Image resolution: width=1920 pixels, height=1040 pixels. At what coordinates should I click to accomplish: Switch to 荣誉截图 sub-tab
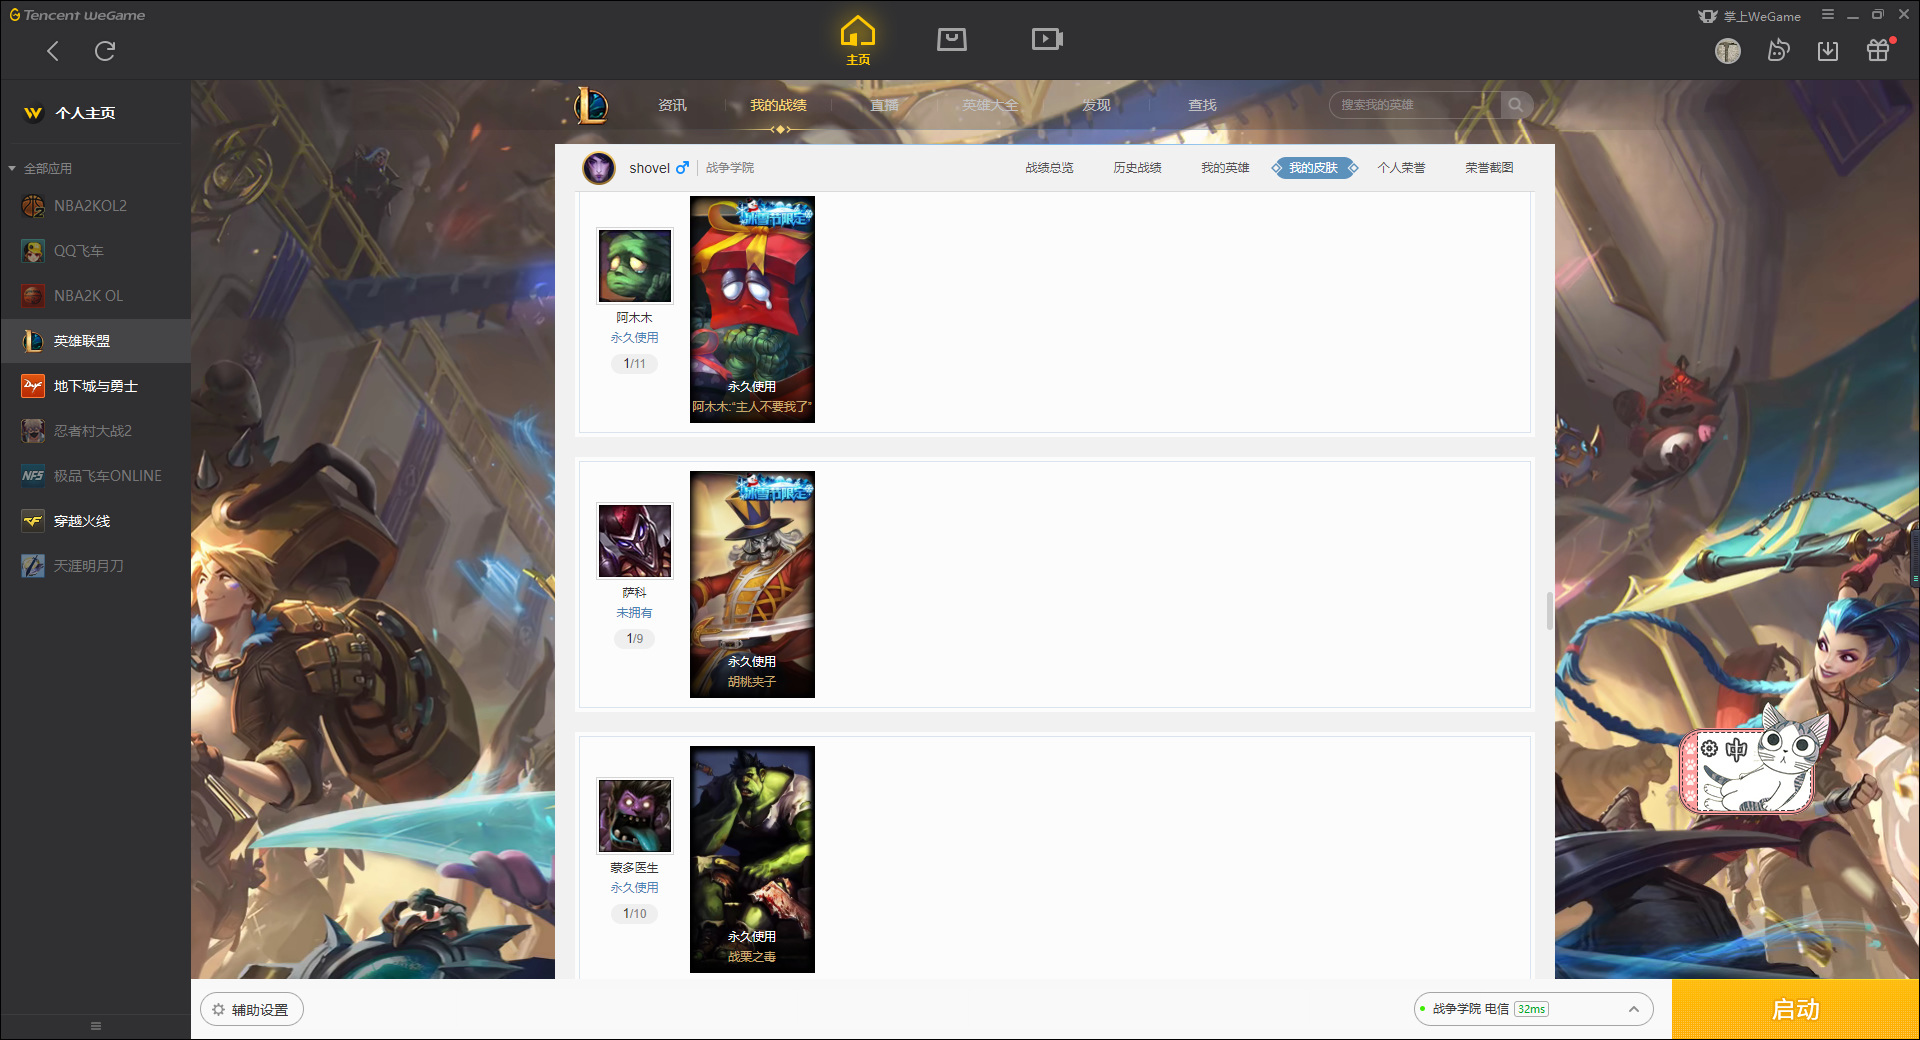(1489, 168)
